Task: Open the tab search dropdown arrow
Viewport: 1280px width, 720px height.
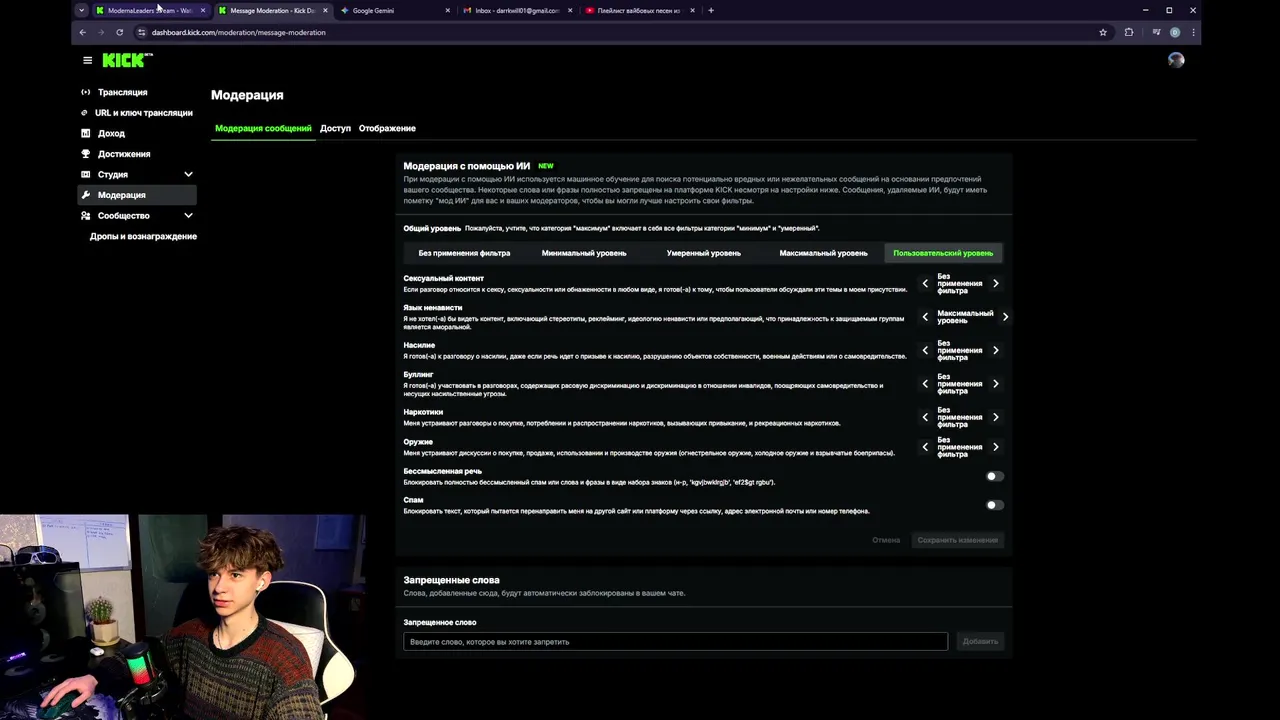Action: [82, 10]
